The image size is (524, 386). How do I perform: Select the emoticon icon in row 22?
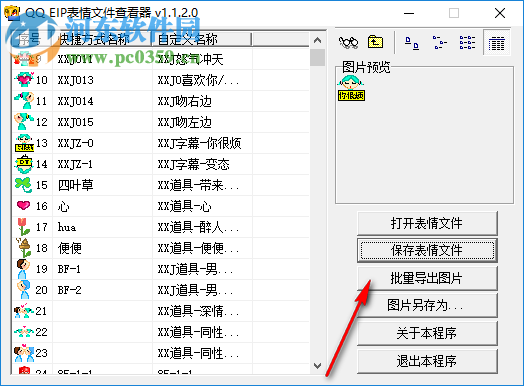click(x=23, y=332)
